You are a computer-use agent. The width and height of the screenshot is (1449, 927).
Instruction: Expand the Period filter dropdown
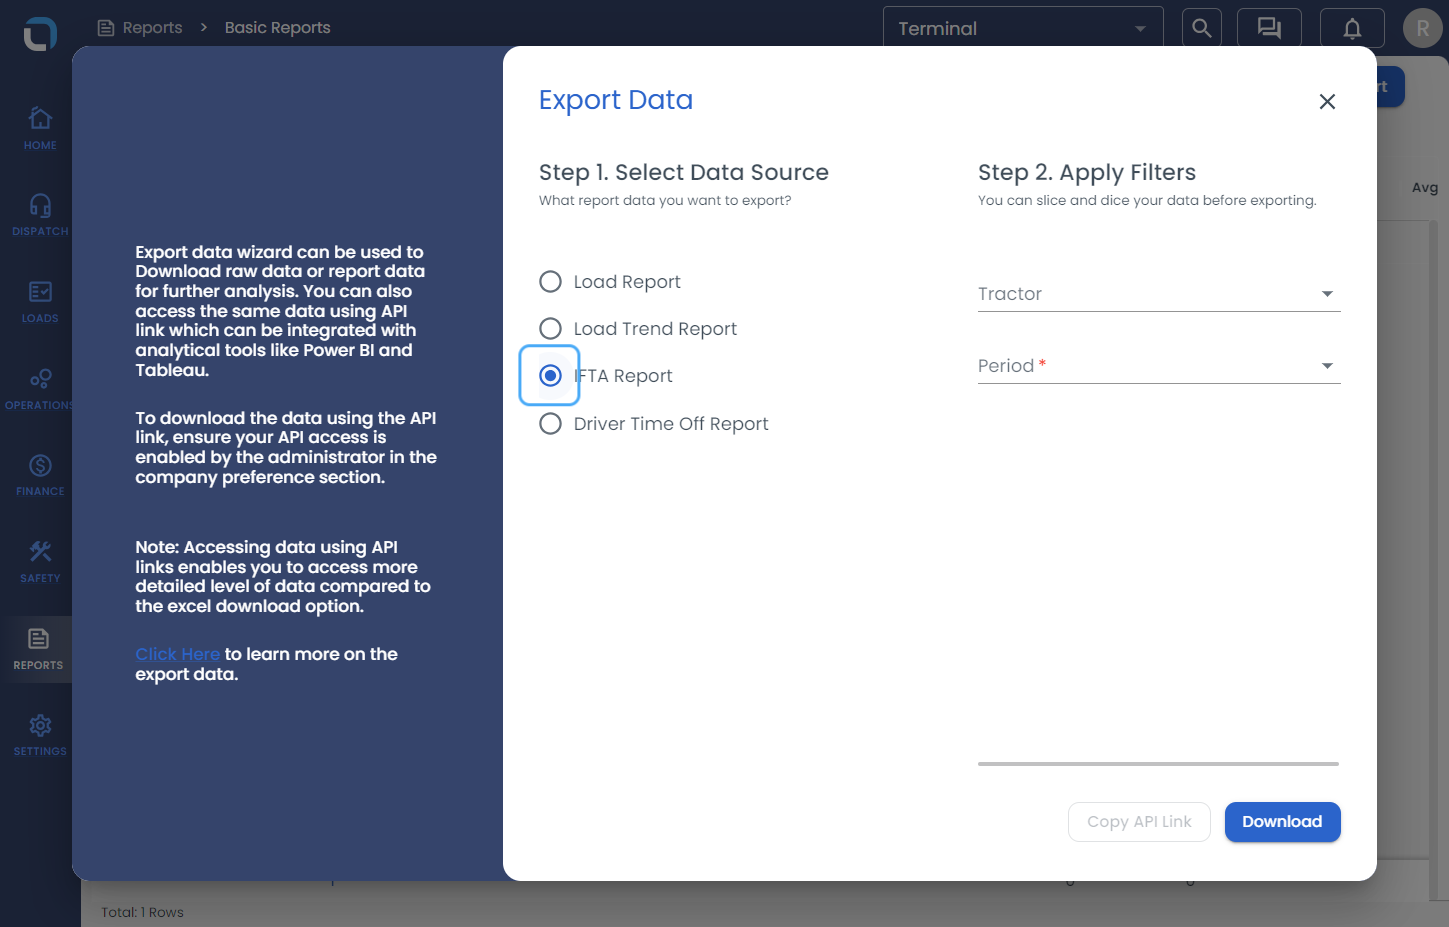click(1159, 366)
